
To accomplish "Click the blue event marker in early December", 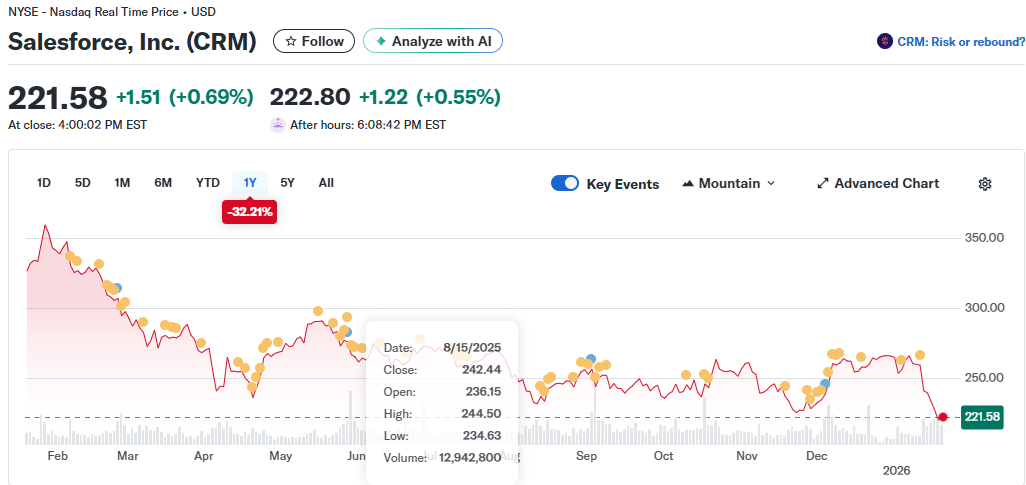I will [825, 384].
